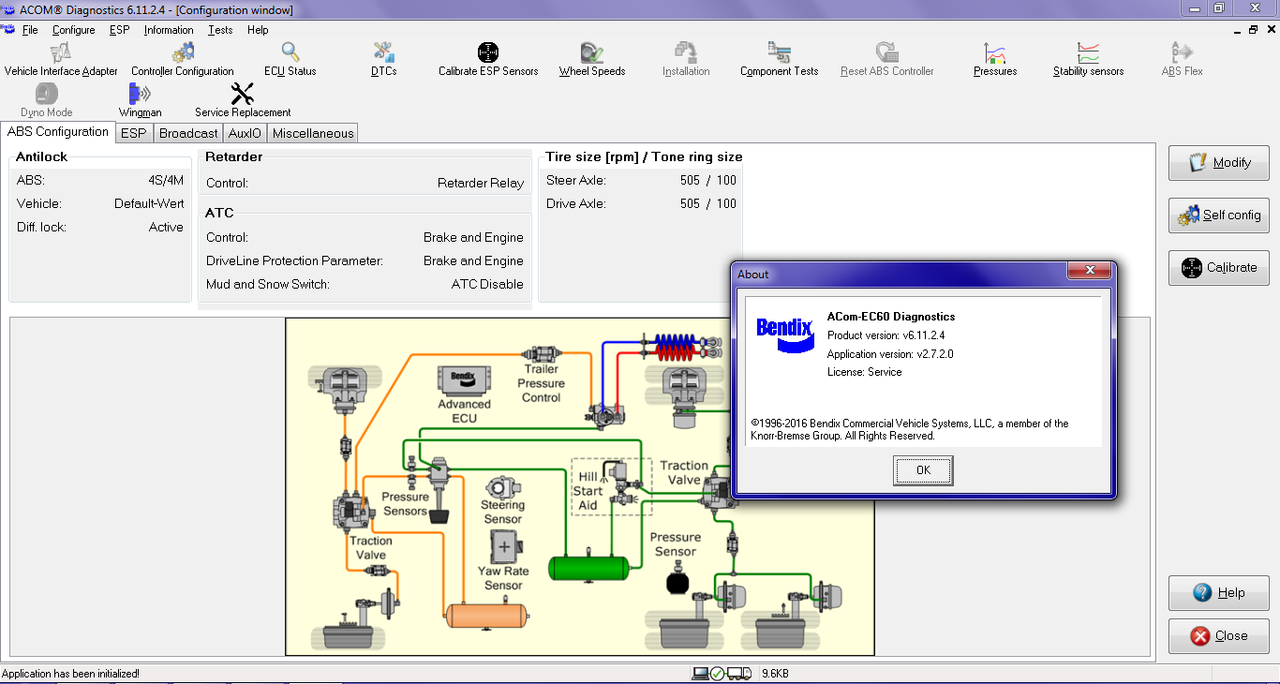The width and height of the screenshot is (1280, 684).
Task: Click Retarder Relay control value
Action: point(480,183)
